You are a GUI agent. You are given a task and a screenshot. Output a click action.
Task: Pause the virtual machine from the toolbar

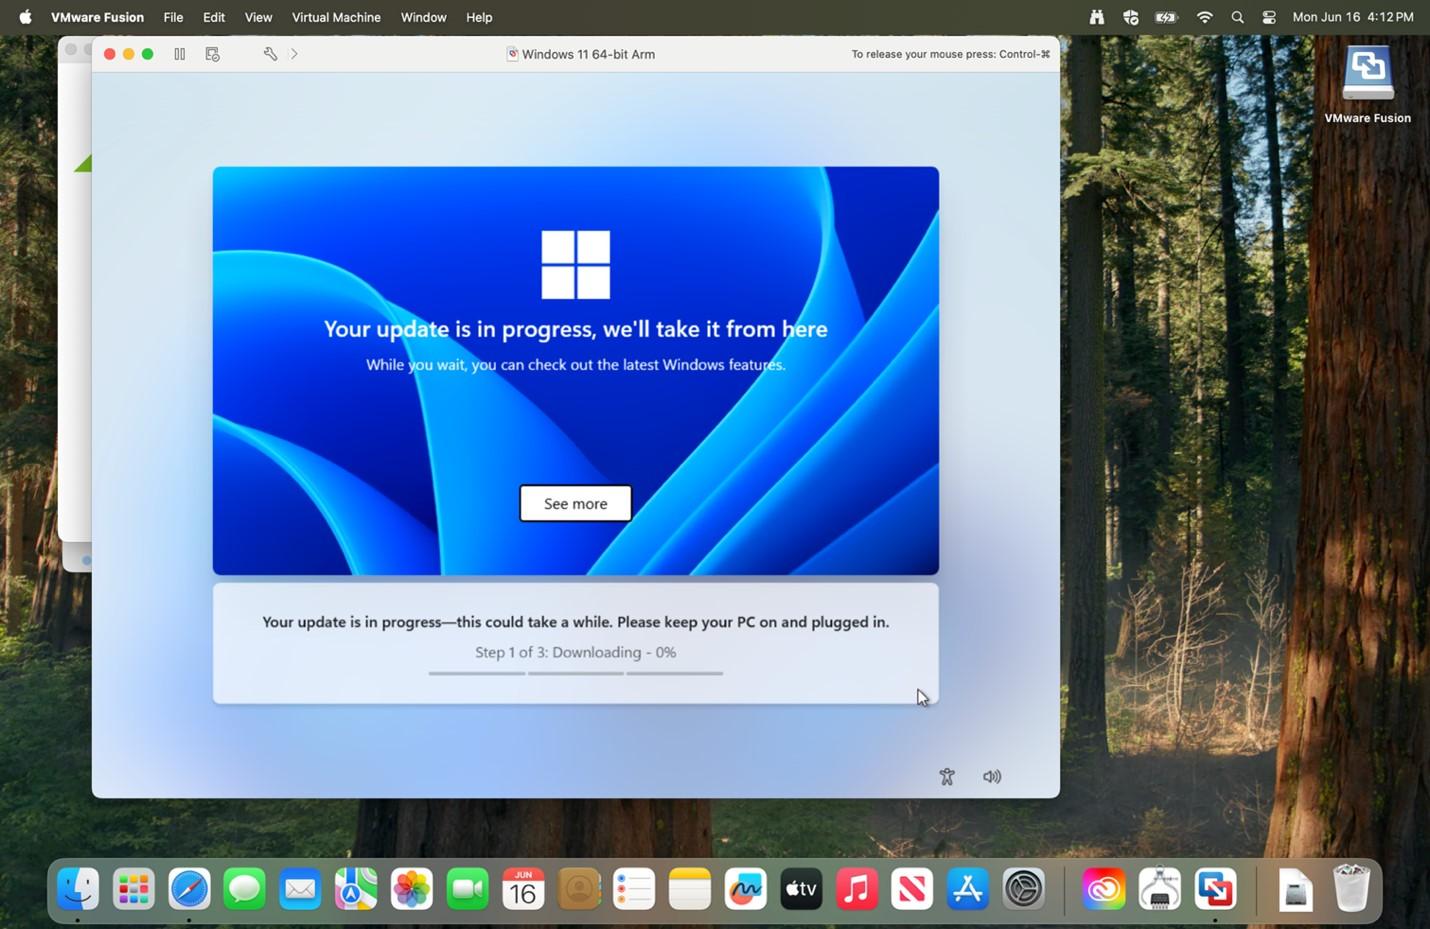pyautogui.click(x=180, y=54)
